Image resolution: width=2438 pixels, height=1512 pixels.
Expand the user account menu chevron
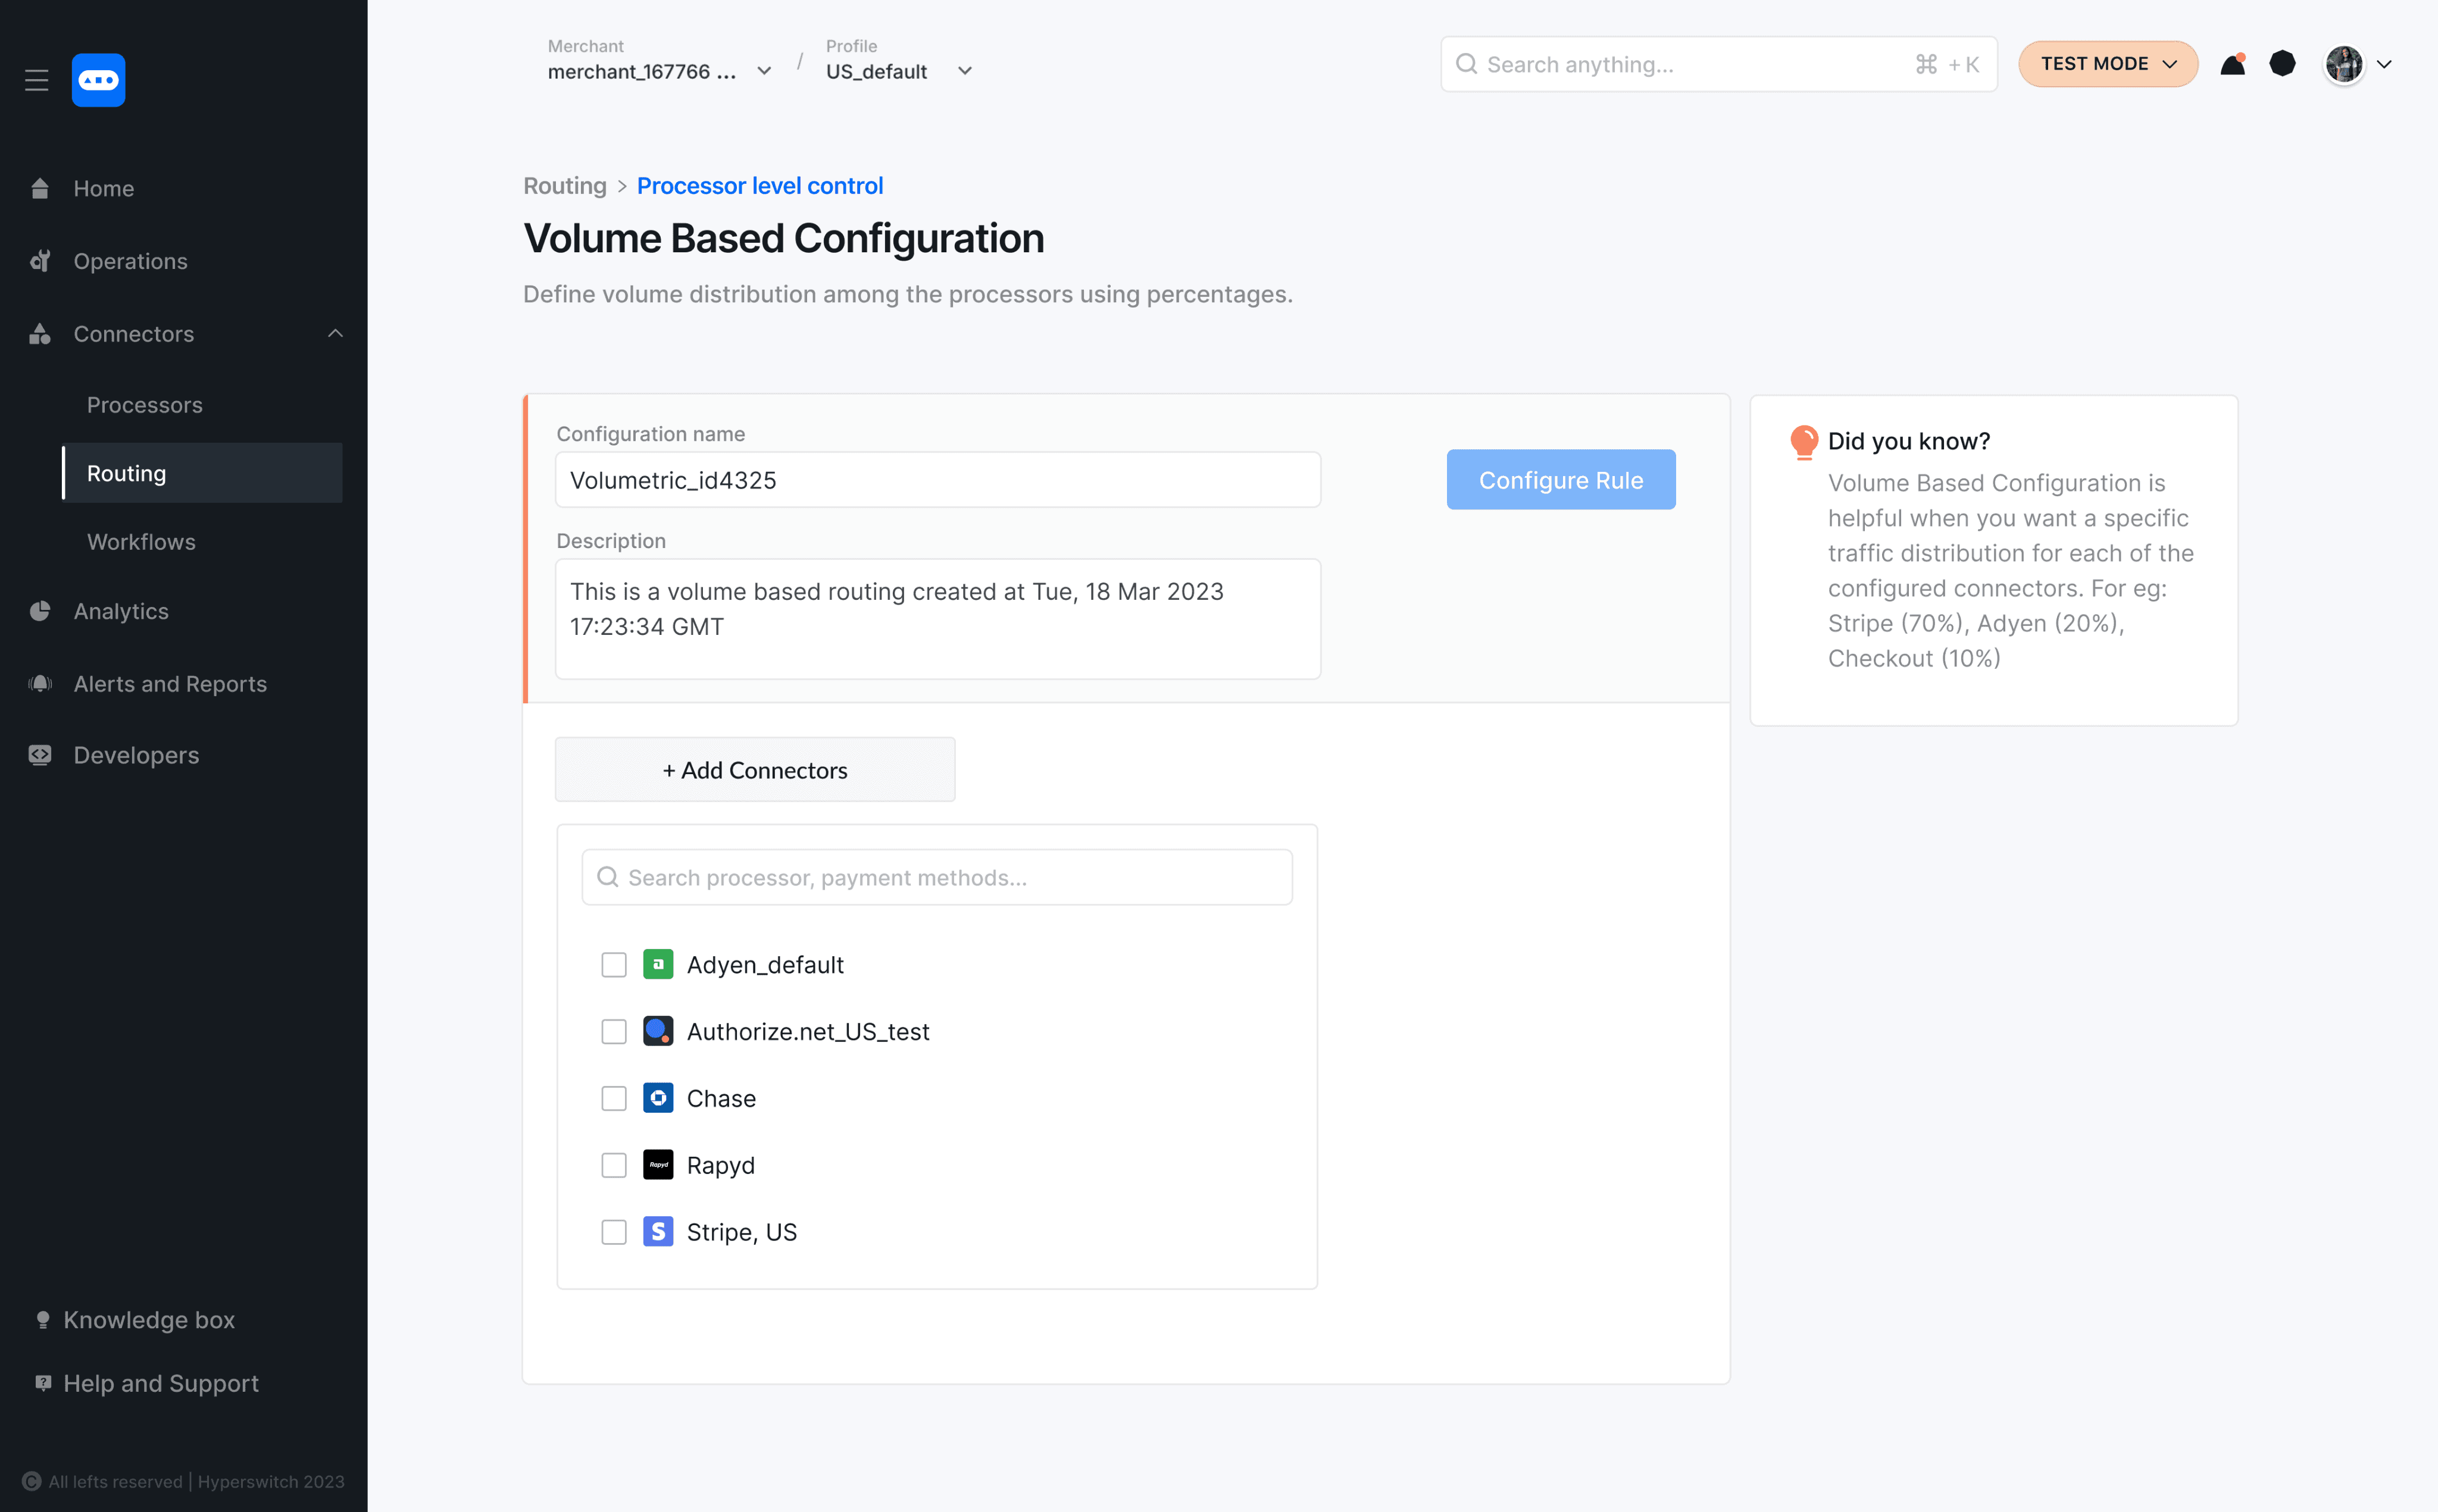pos(2384,64)
